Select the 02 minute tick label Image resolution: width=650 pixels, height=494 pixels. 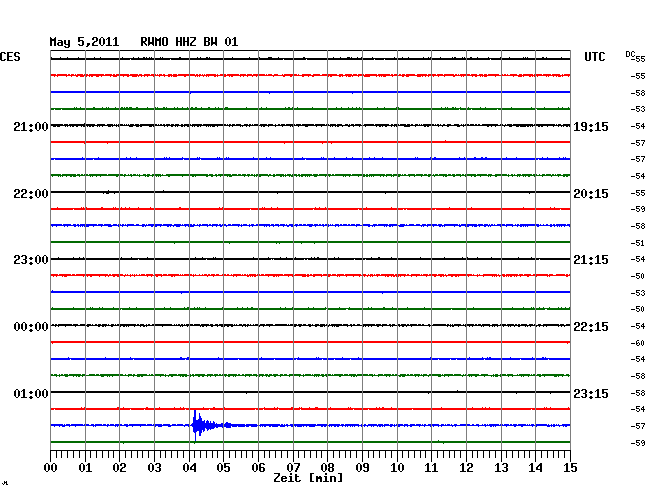(119, 468)
